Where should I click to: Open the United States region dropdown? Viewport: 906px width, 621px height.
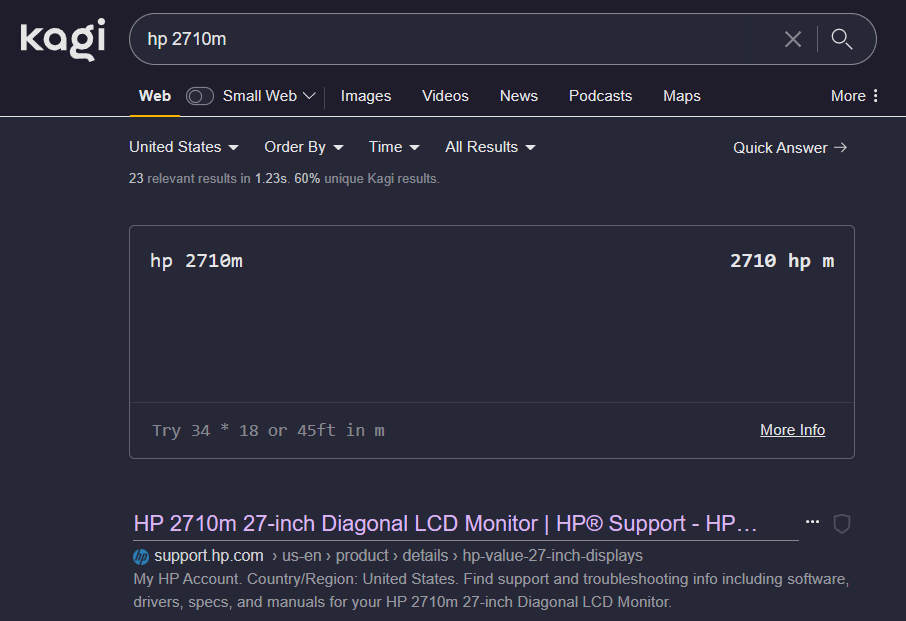click(x=184, y=147)
